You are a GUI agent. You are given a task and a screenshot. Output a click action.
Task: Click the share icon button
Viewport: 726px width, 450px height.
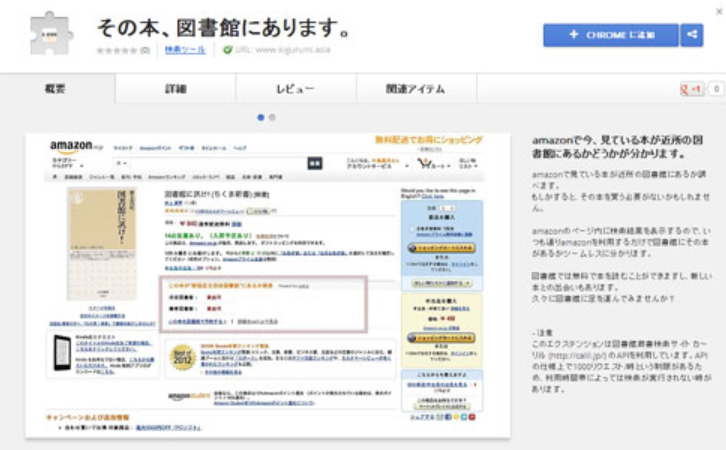click(692, 35)
